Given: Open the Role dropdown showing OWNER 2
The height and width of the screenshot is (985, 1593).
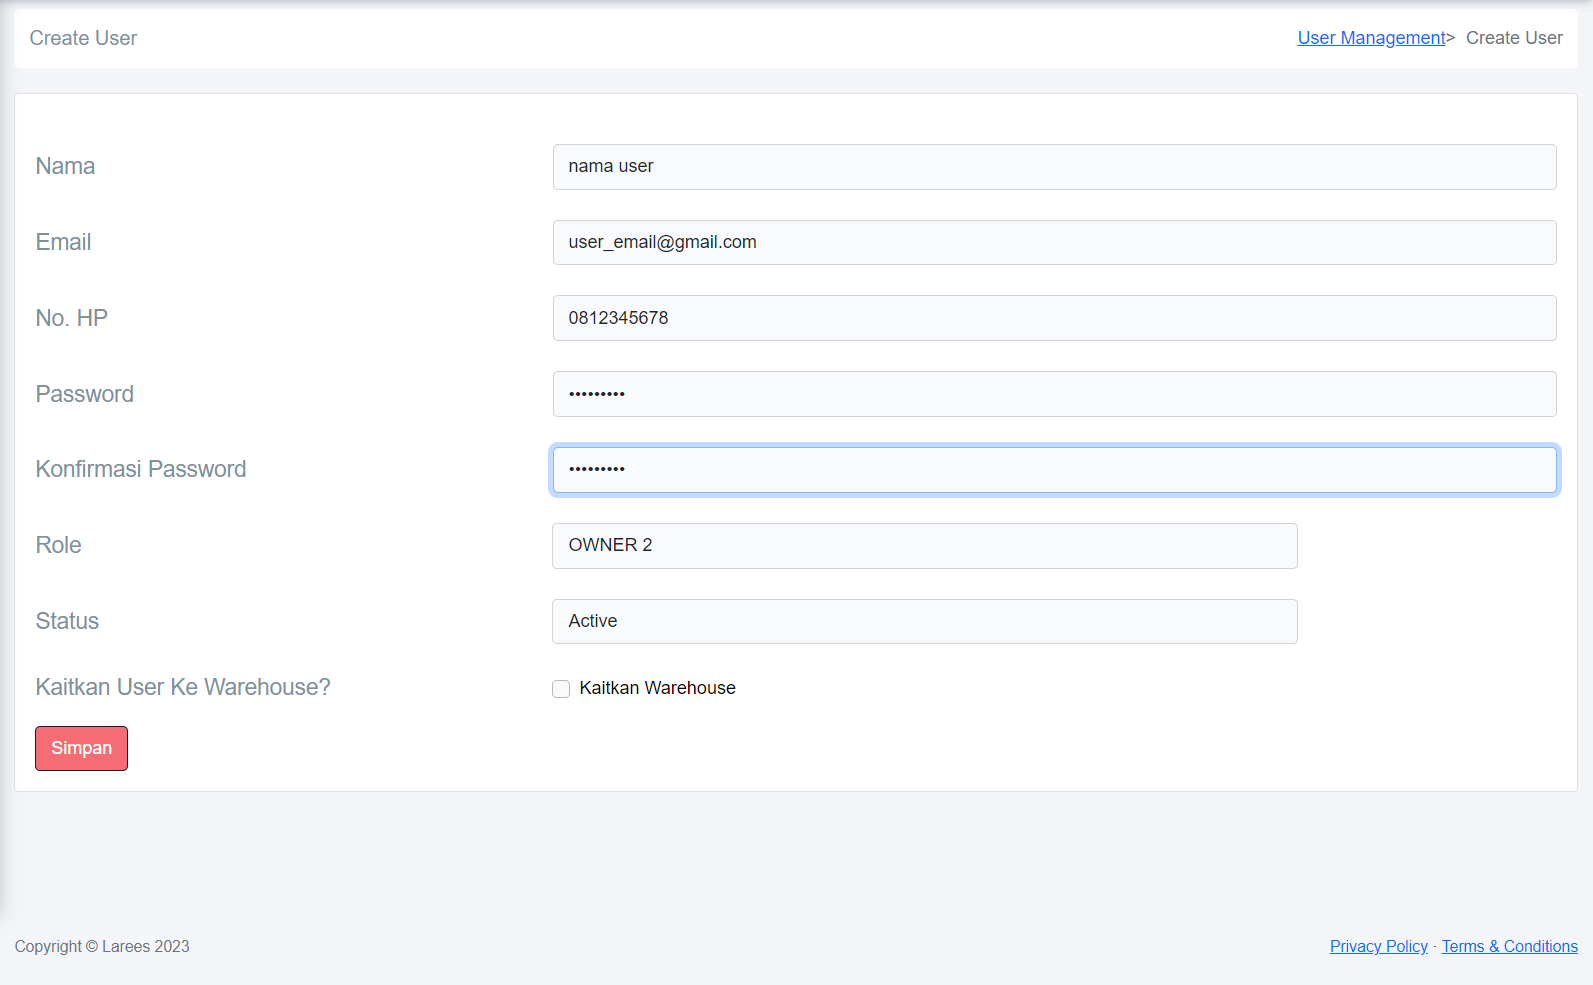Looking at the screenshot, I should (924, 546).
